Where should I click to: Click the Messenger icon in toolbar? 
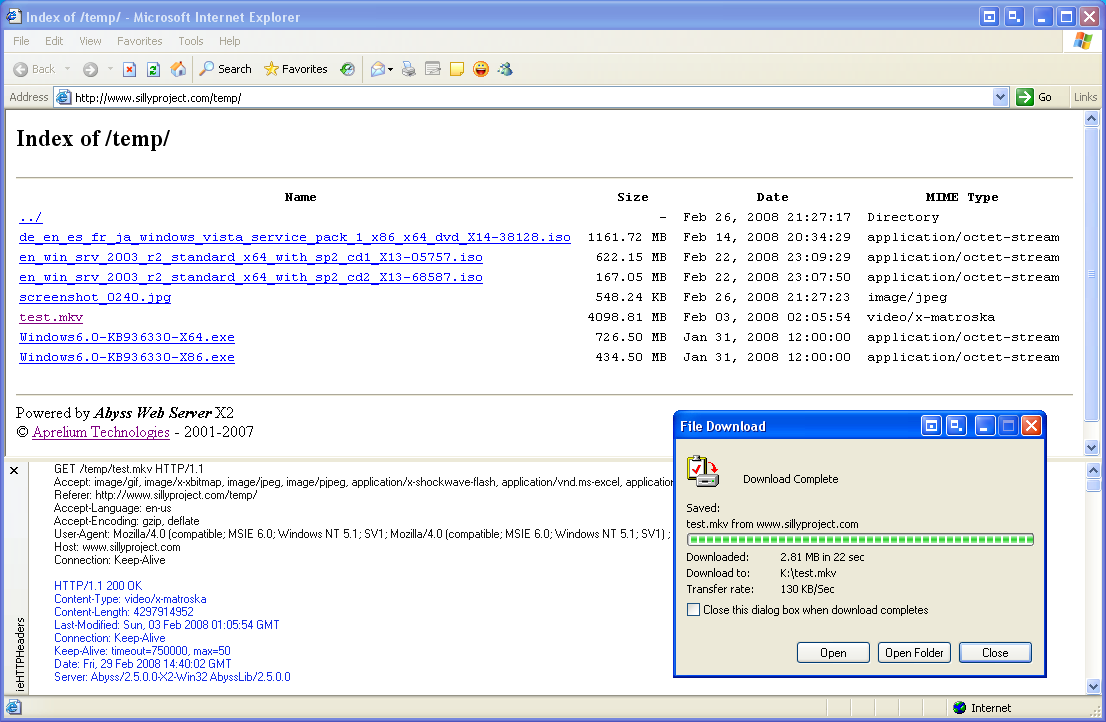(x=505, y=69)
